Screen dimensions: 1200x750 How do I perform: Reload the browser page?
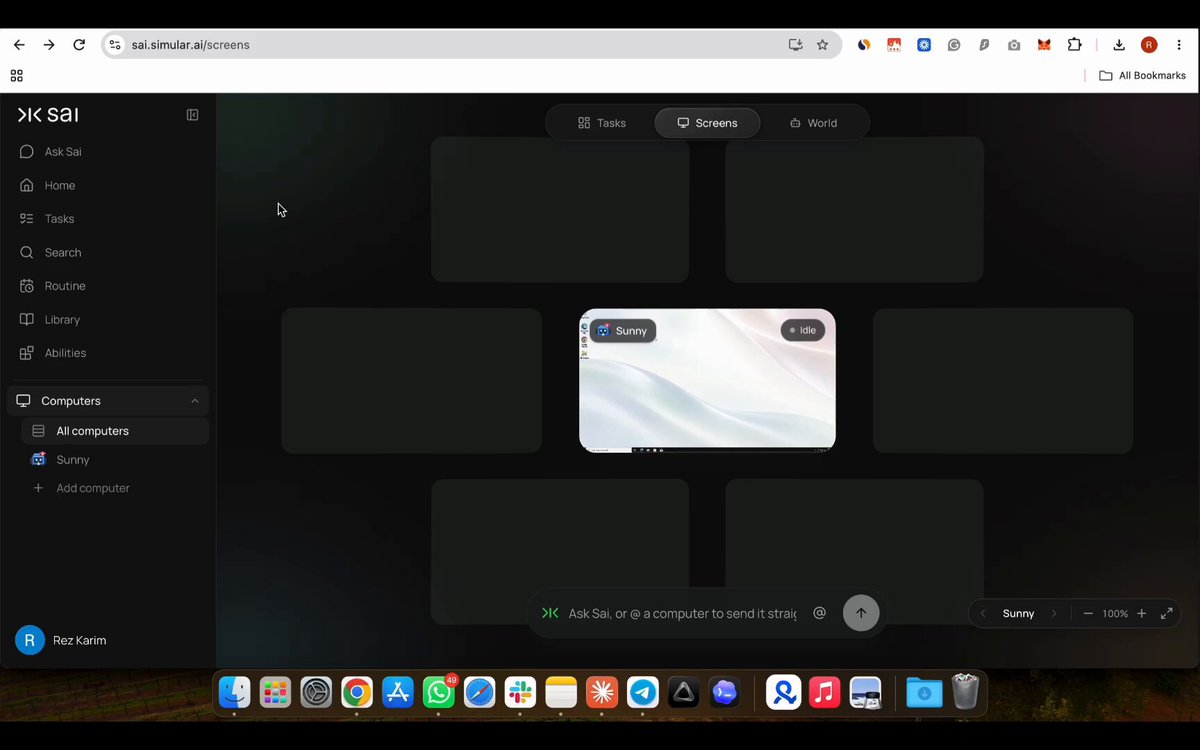pyautogui.click(x=79, y=45)
